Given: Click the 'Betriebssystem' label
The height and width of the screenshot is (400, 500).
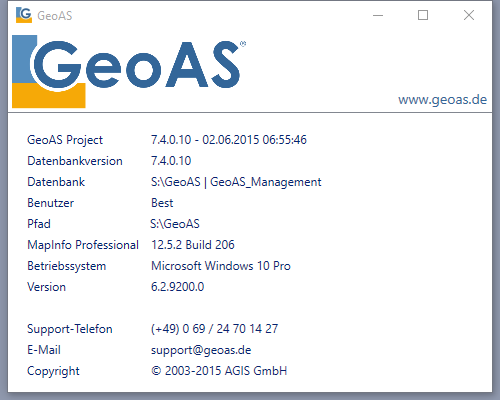Looking at the screenshot, I should [x=67, y=266].
